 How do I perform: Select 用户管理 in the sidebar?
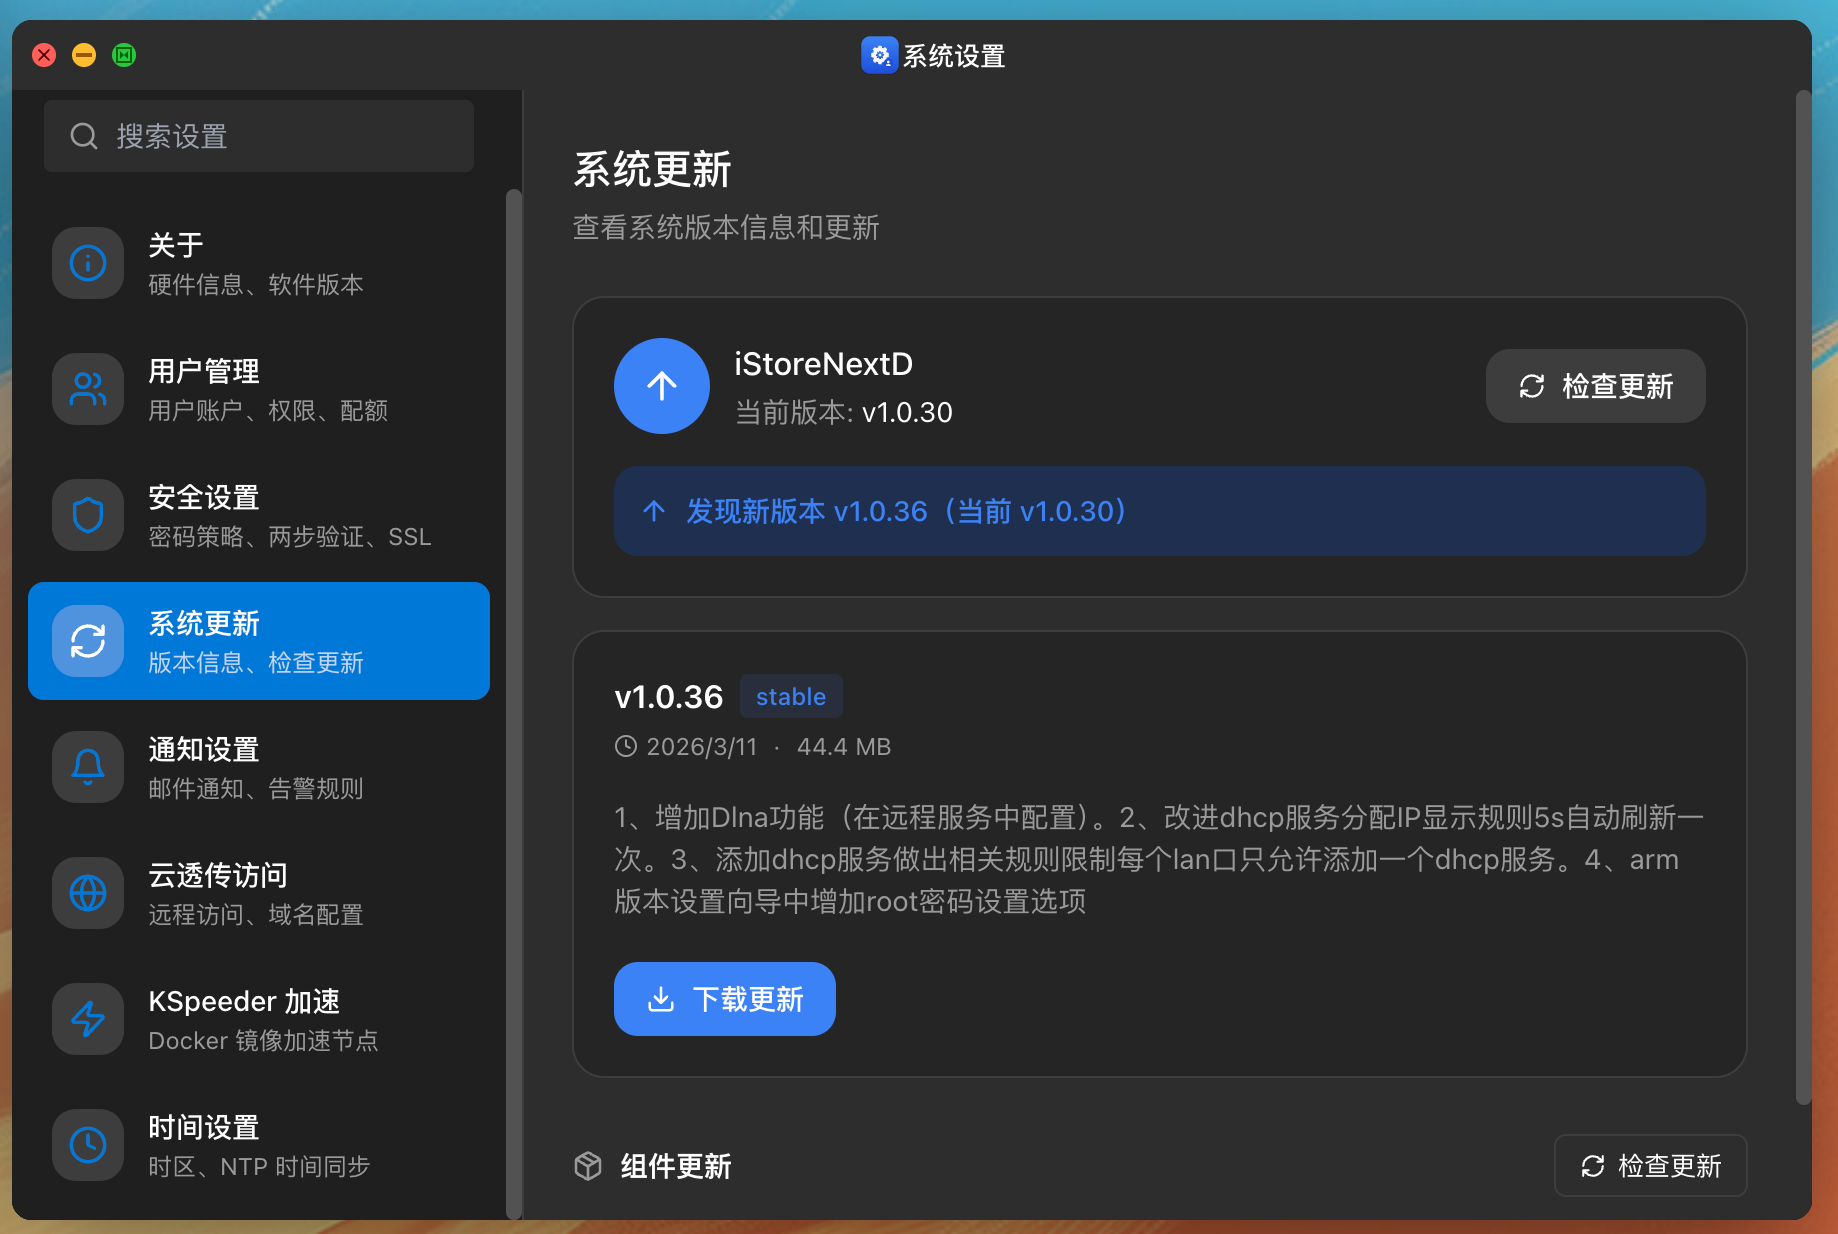pos(259,389)
